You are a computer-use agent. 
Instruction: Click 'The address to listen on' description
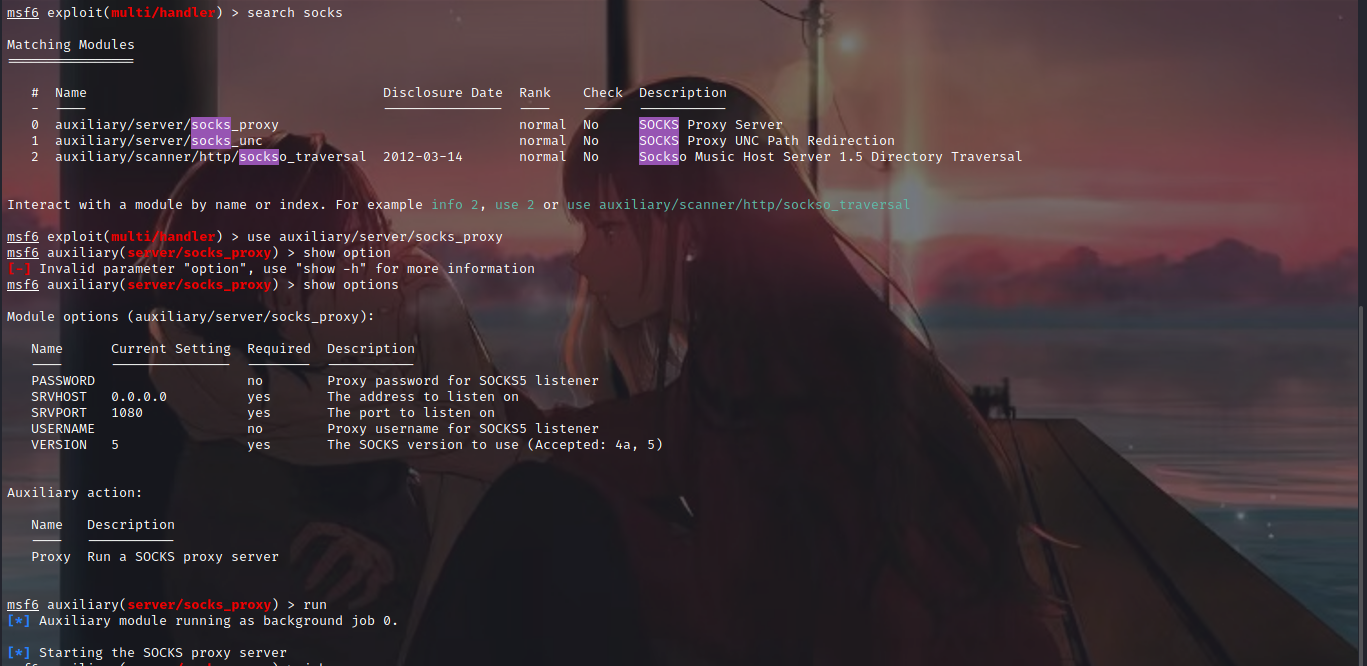click(423, 397)
